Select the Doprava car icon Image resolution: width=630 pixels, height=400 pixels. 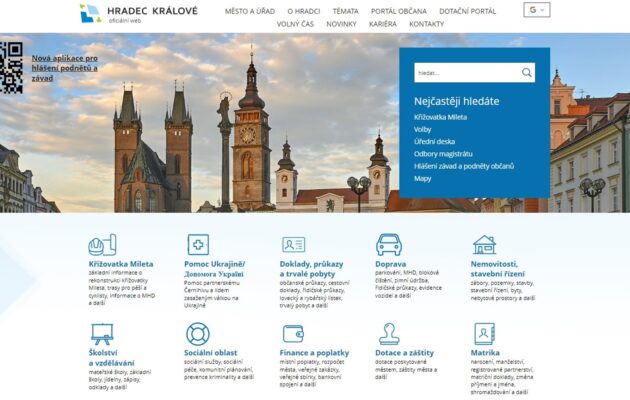tap(389, 245)
